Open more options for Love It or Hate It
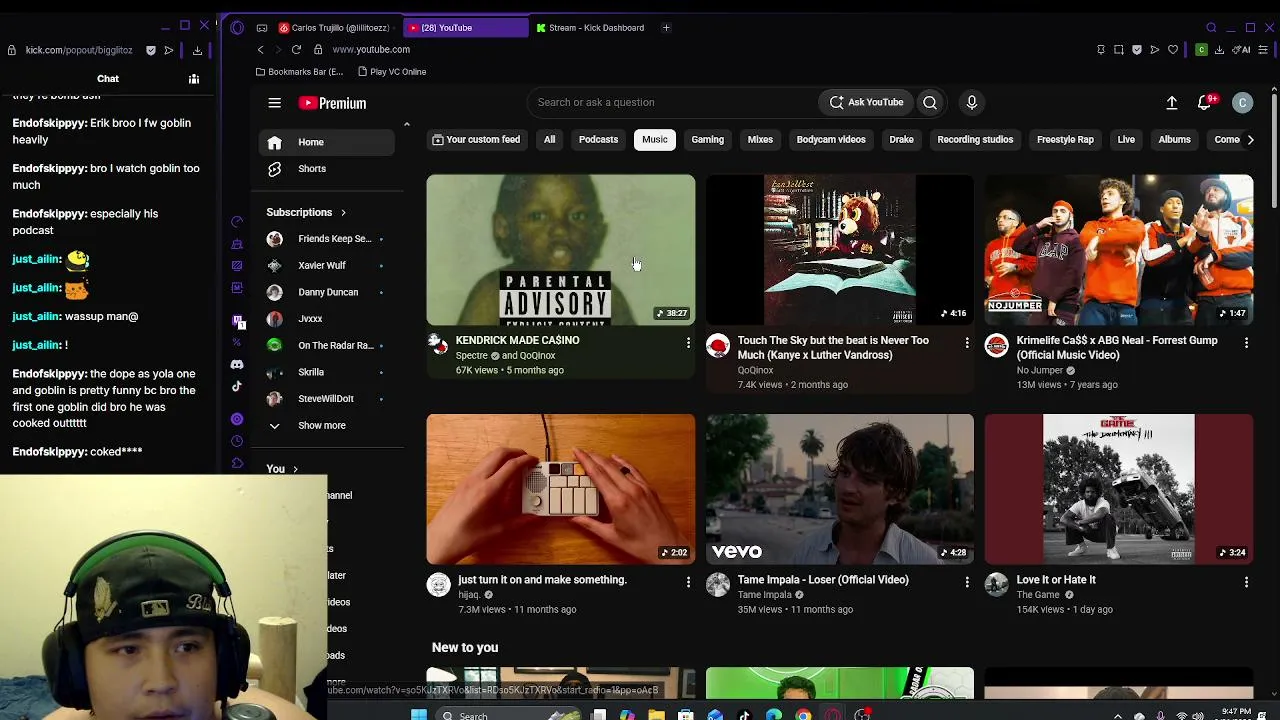The height and width of the screenshot is (720, 1280). pos(1246,582)
